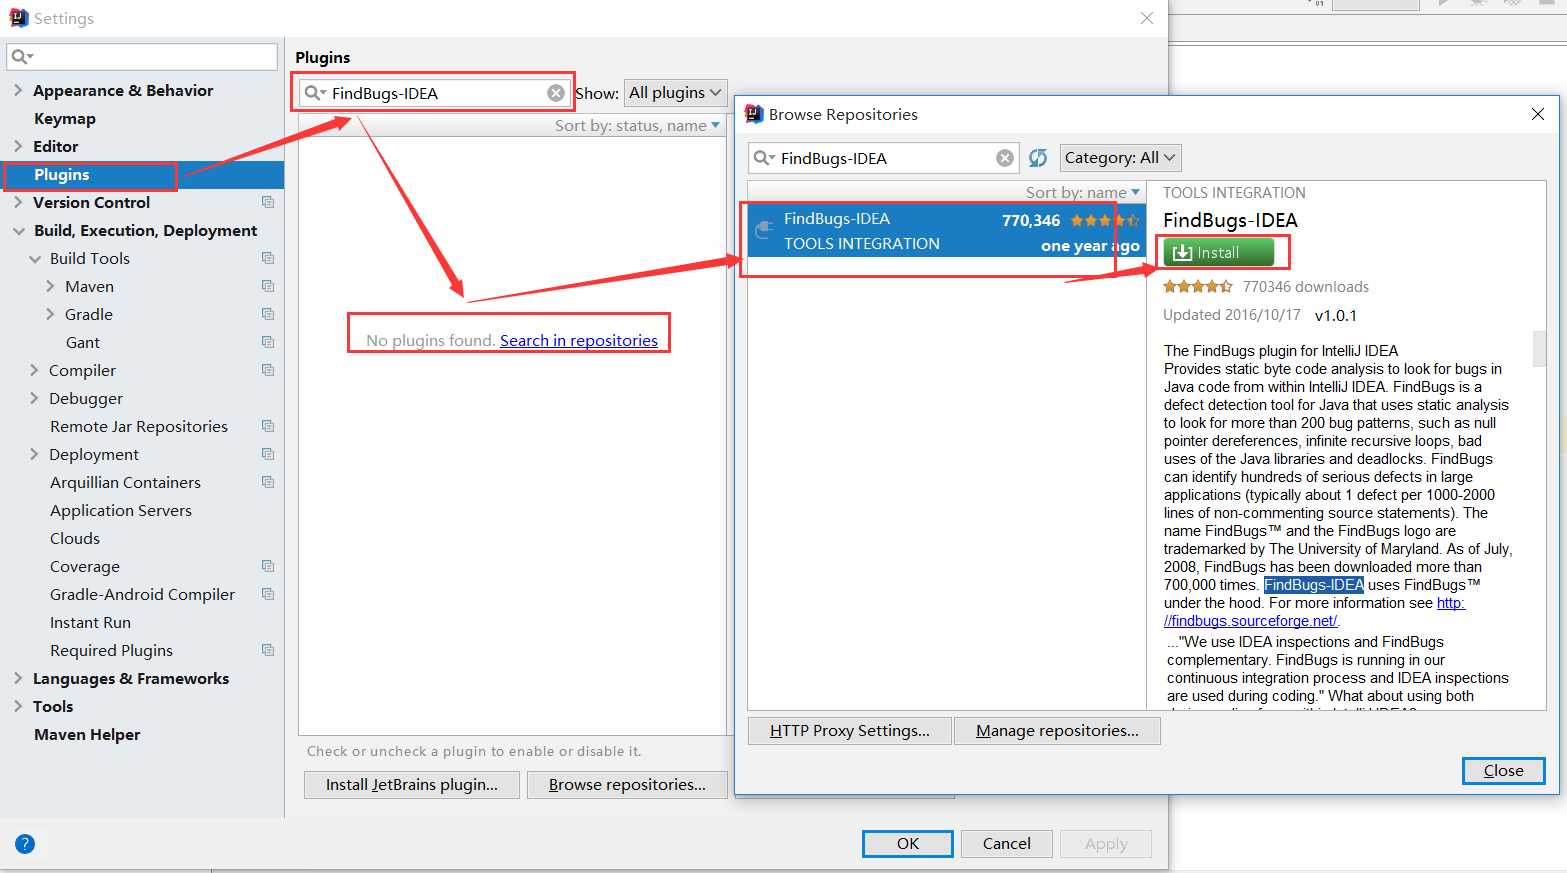The image size is (1567, 873).
Task: Click project-level icon next to Maven
Action: click(268, 286)
